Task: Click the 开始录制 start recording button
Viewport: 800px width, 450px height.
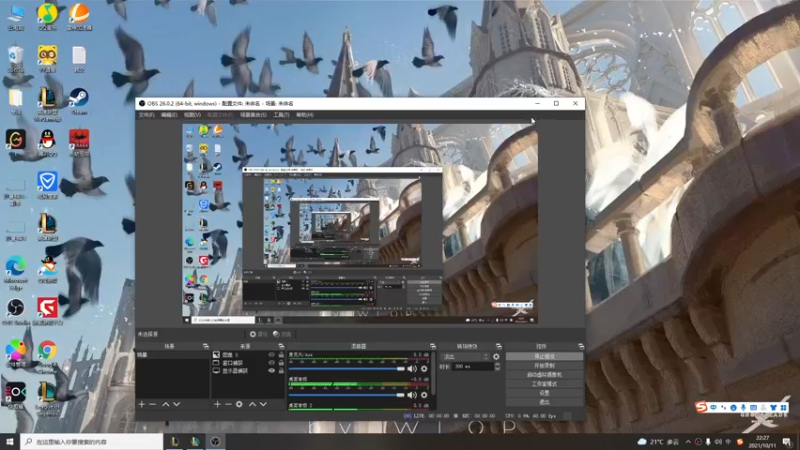Action: point(544,366)
